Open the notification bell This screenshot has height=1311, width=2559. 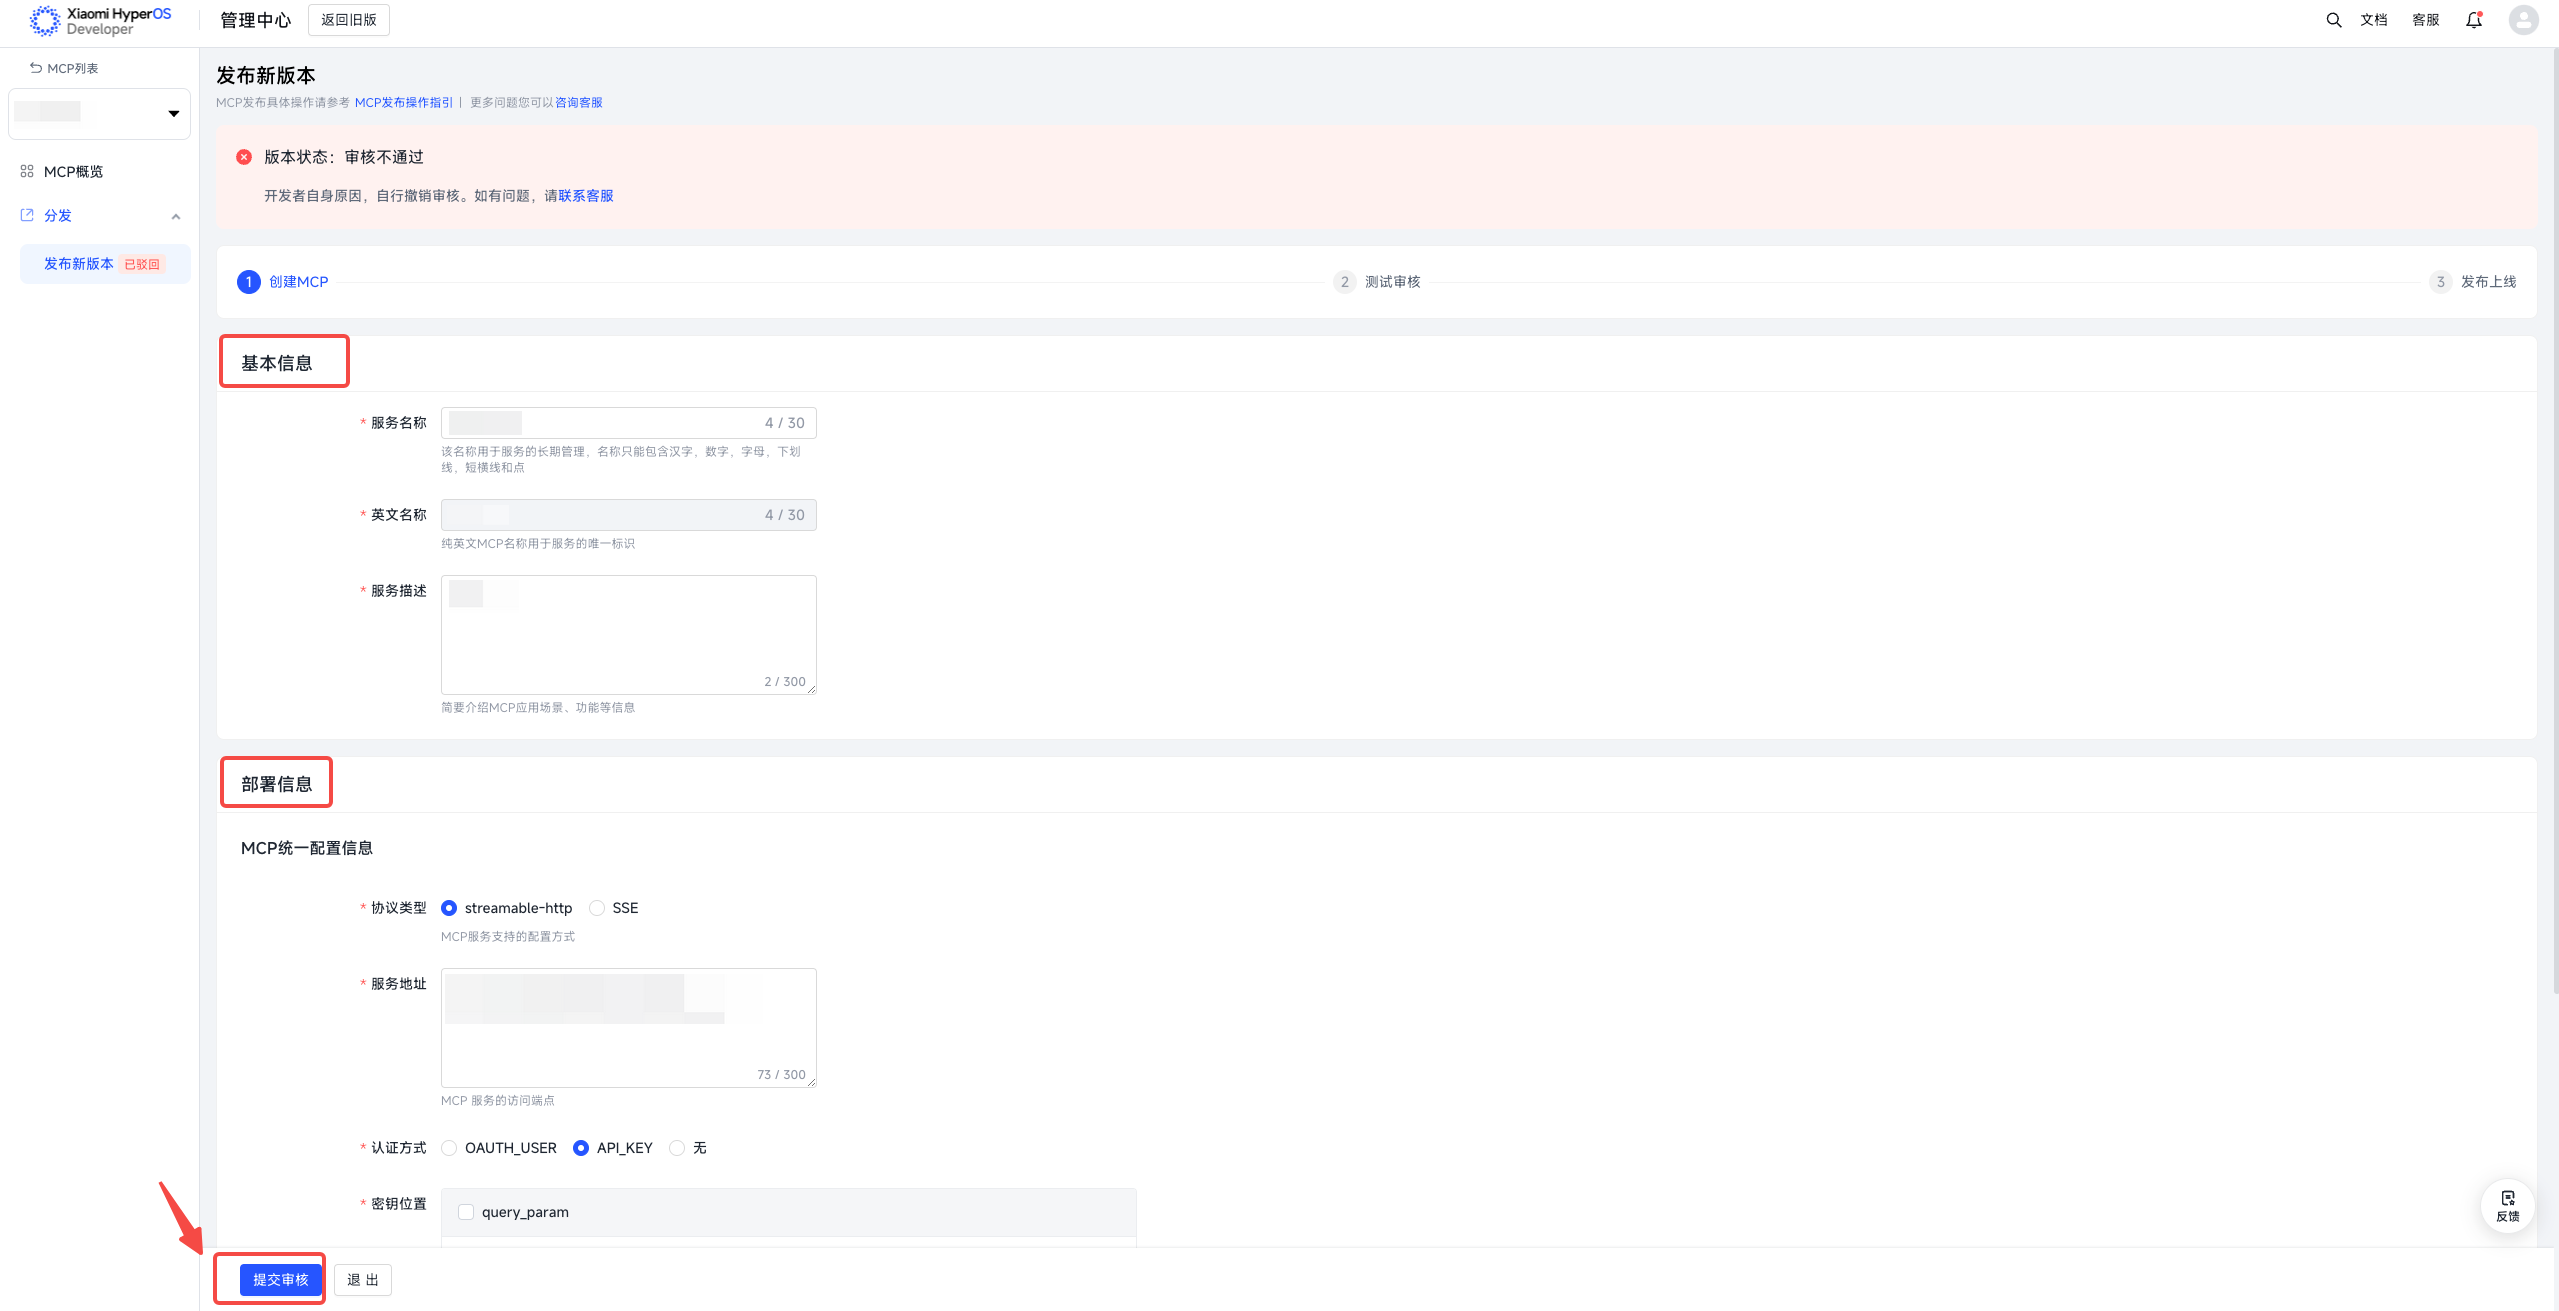click(2473, 20)
